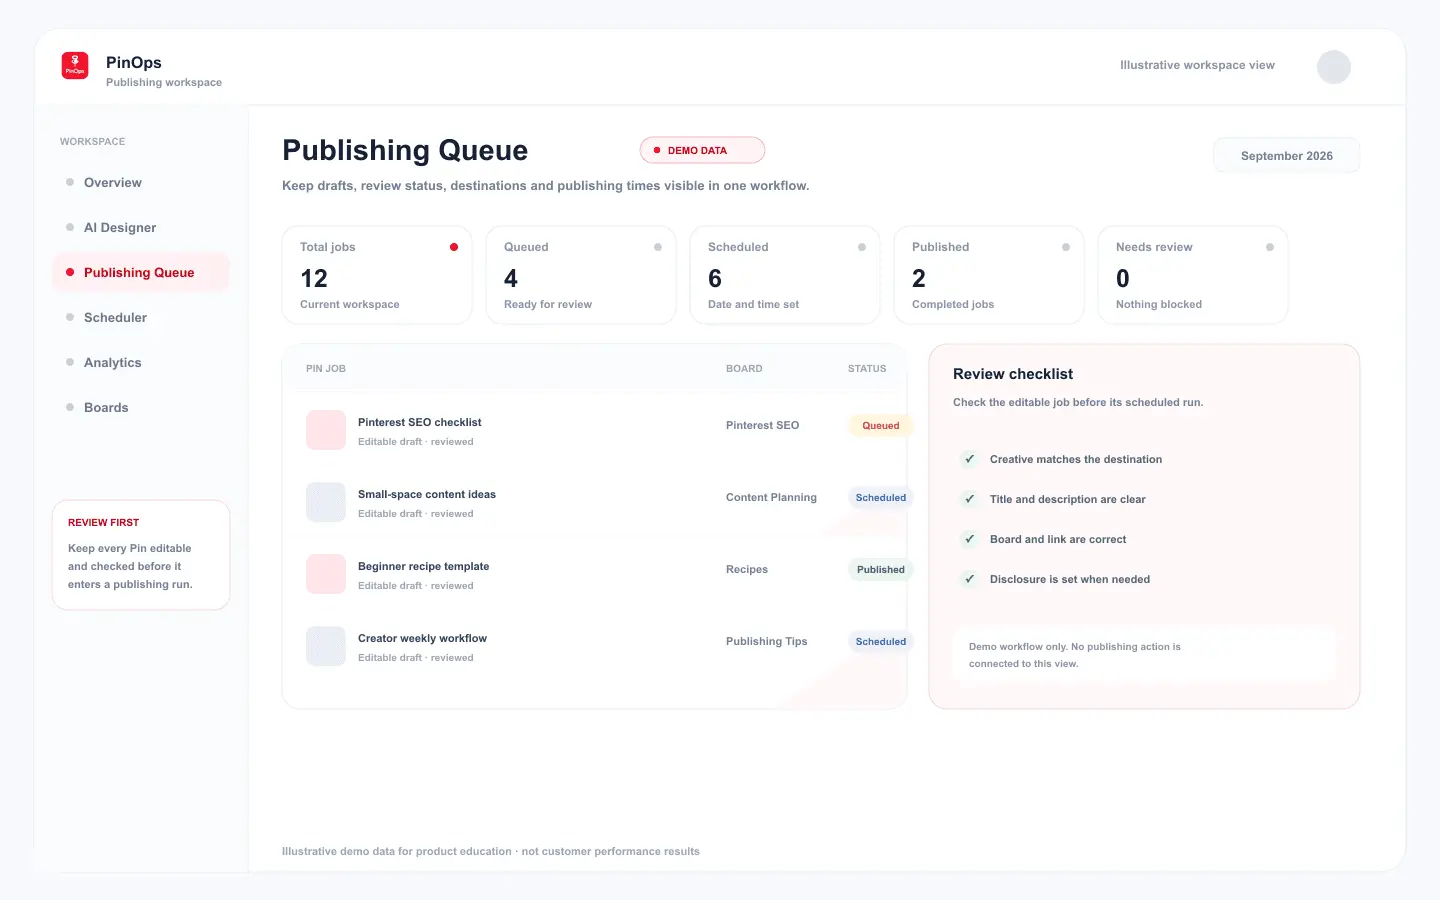Click the 'Beginner recipe template' title

(423, 566)
